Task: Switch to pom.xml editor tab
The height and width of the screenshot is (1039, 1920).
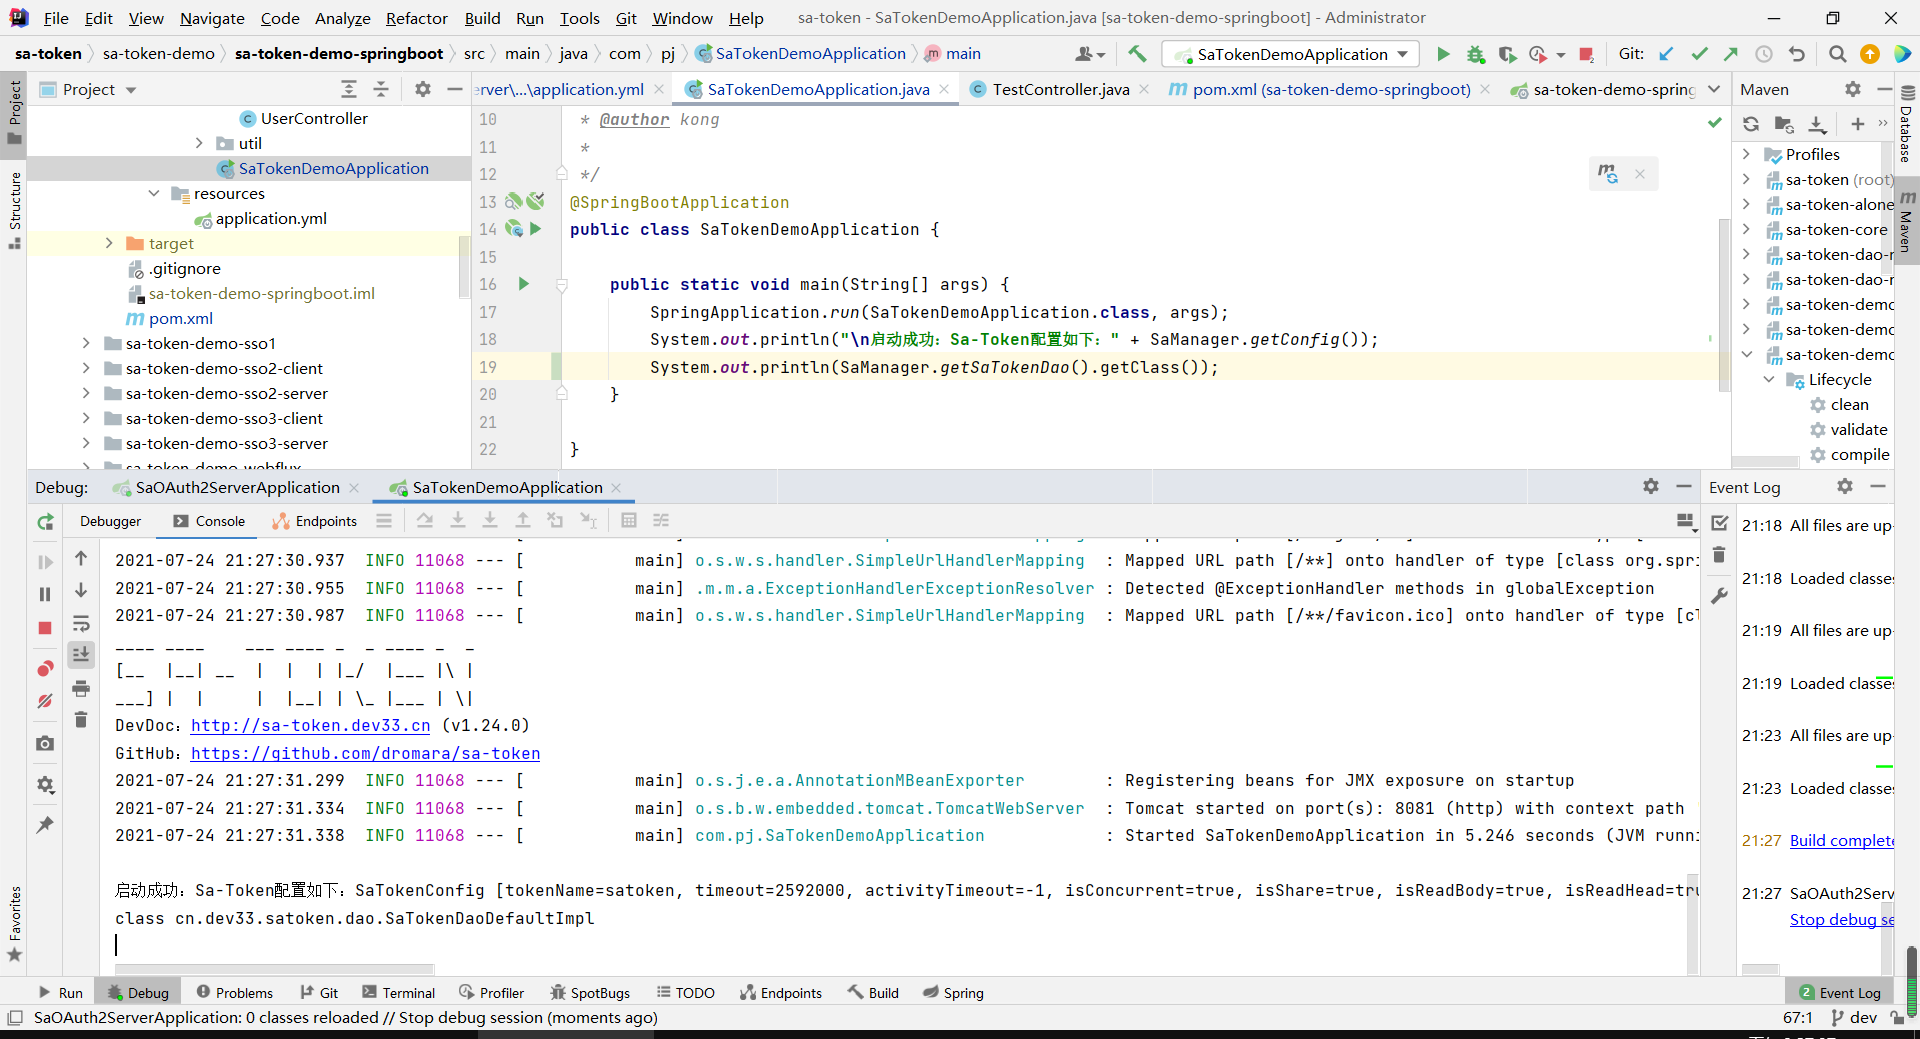Action: click(x=1331, y=89)
